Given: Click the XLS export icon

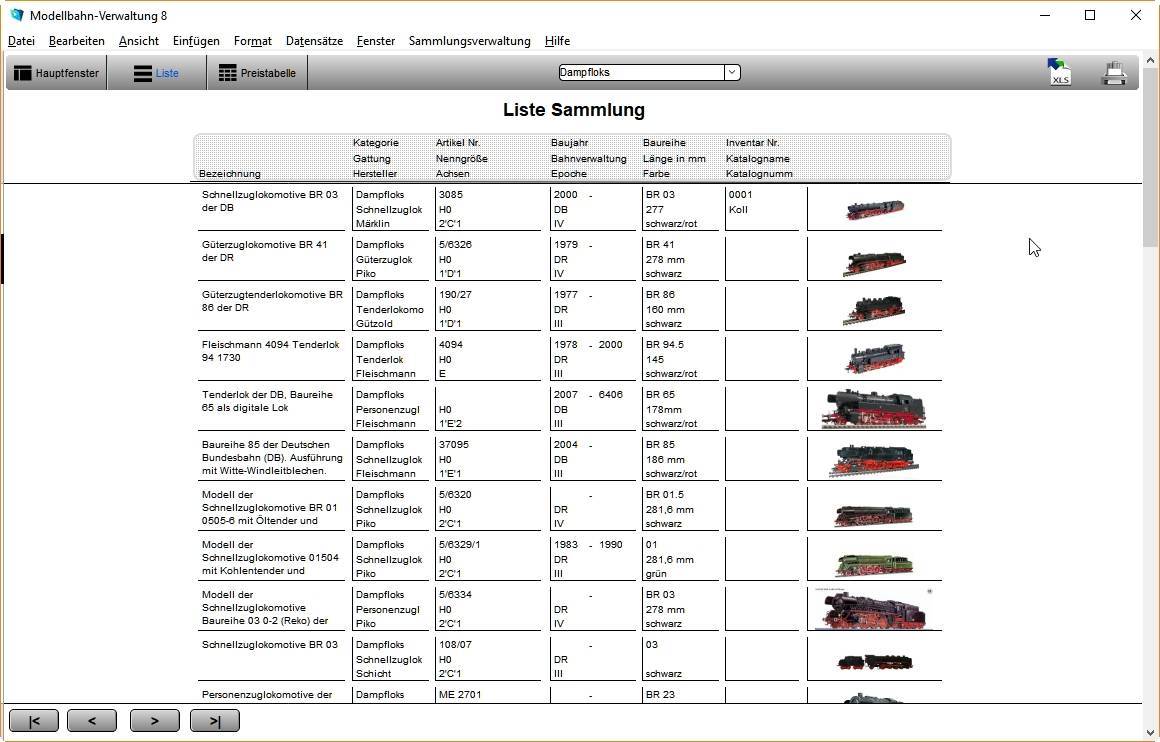Looking at the screenshot, I should pyautogui.click(x=1059, y=72).
